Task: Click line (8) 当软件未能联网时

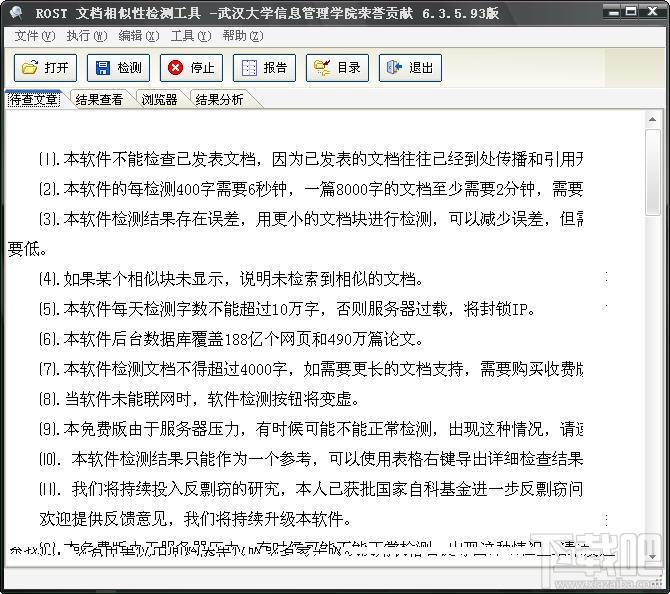Action: coord(199,399)
